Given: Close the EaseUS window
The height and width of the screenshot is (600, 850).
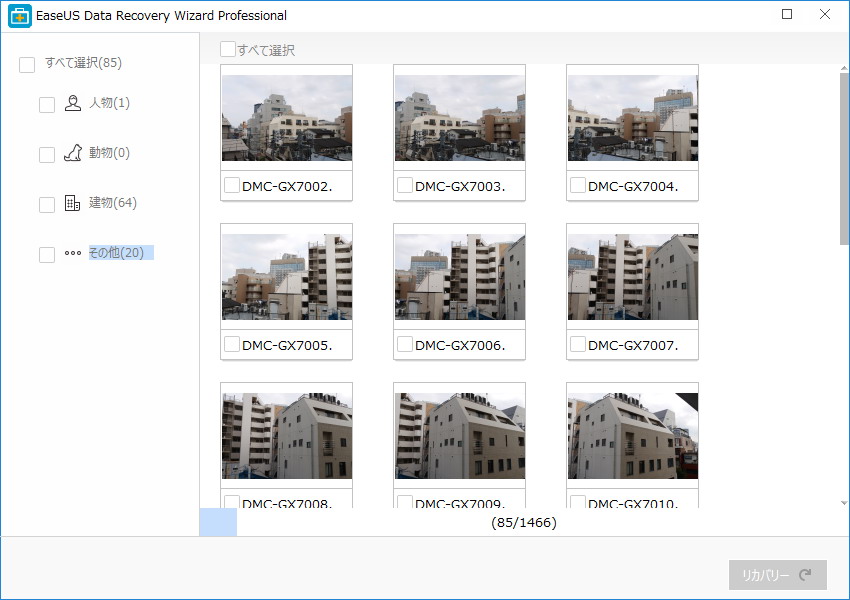Looking at the screenshot, I should (x=825, y=14).
